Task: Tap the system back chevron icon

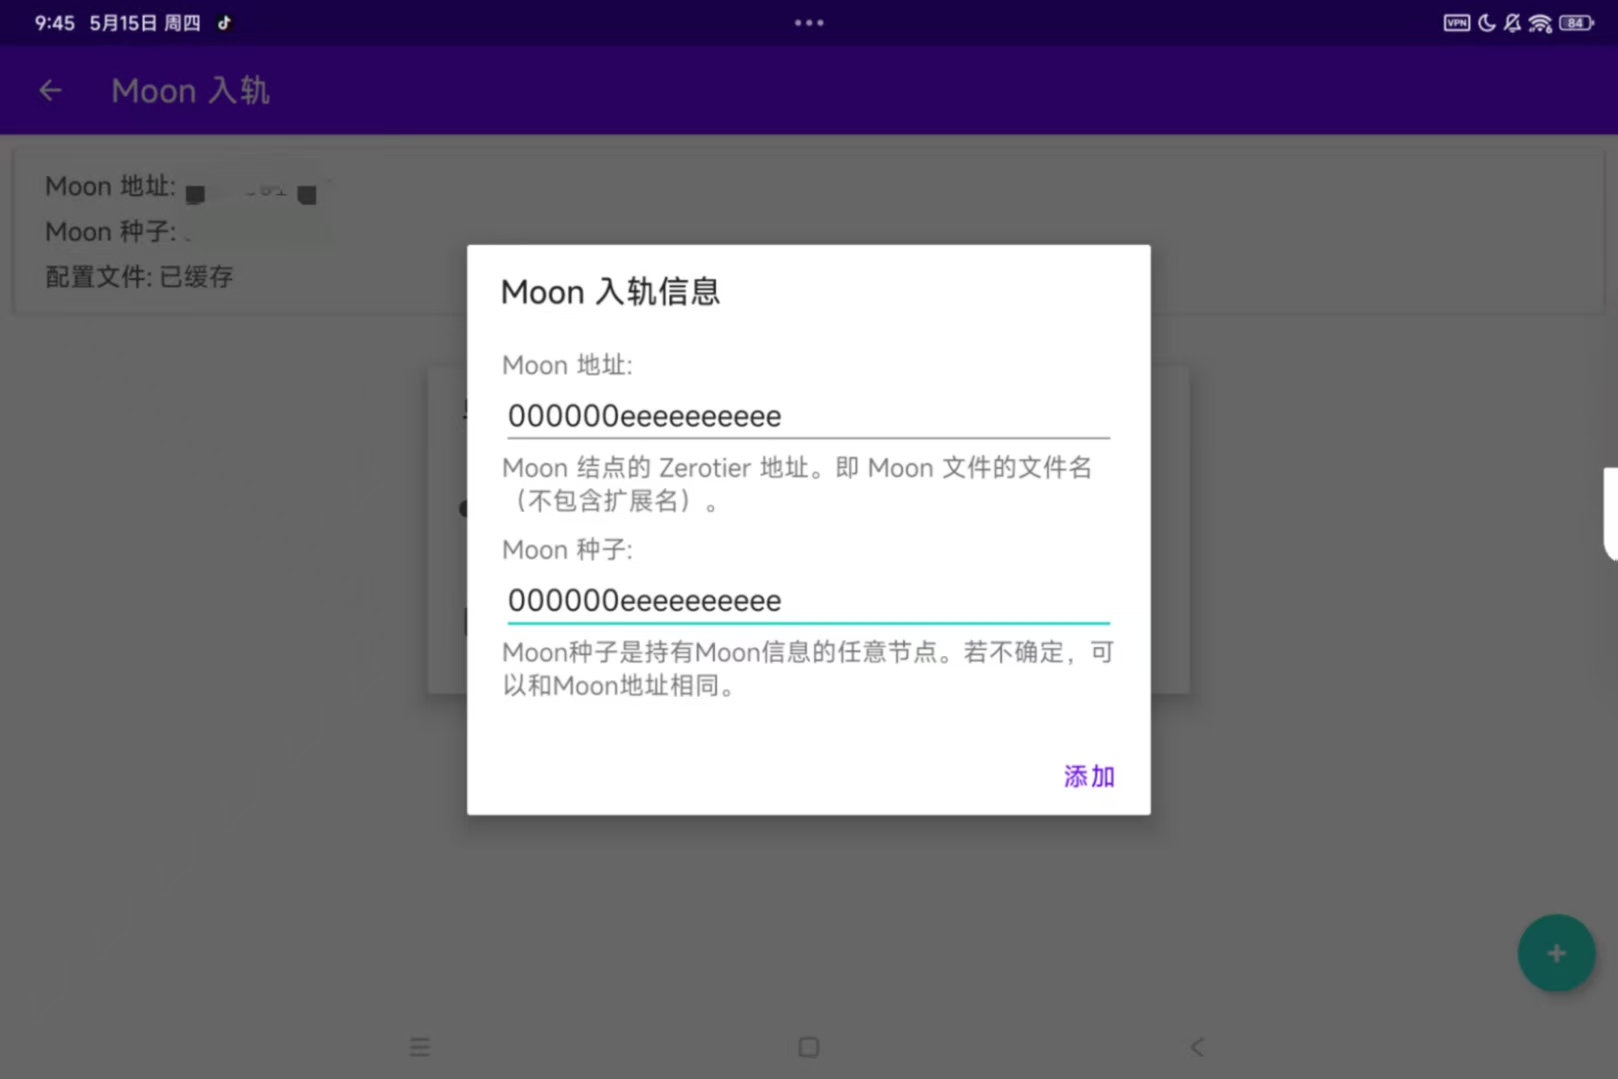Action: click(x=1197, y=1047)
